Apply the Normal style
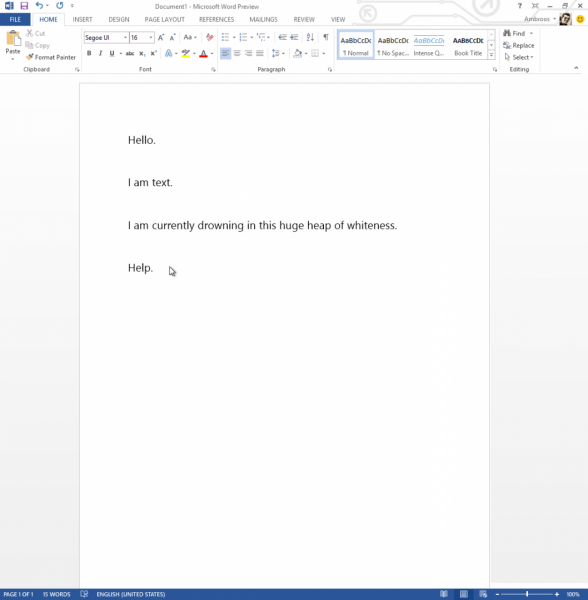Image resolution: width=588 pixels, height=600 pixels. (x=356, y=46)
